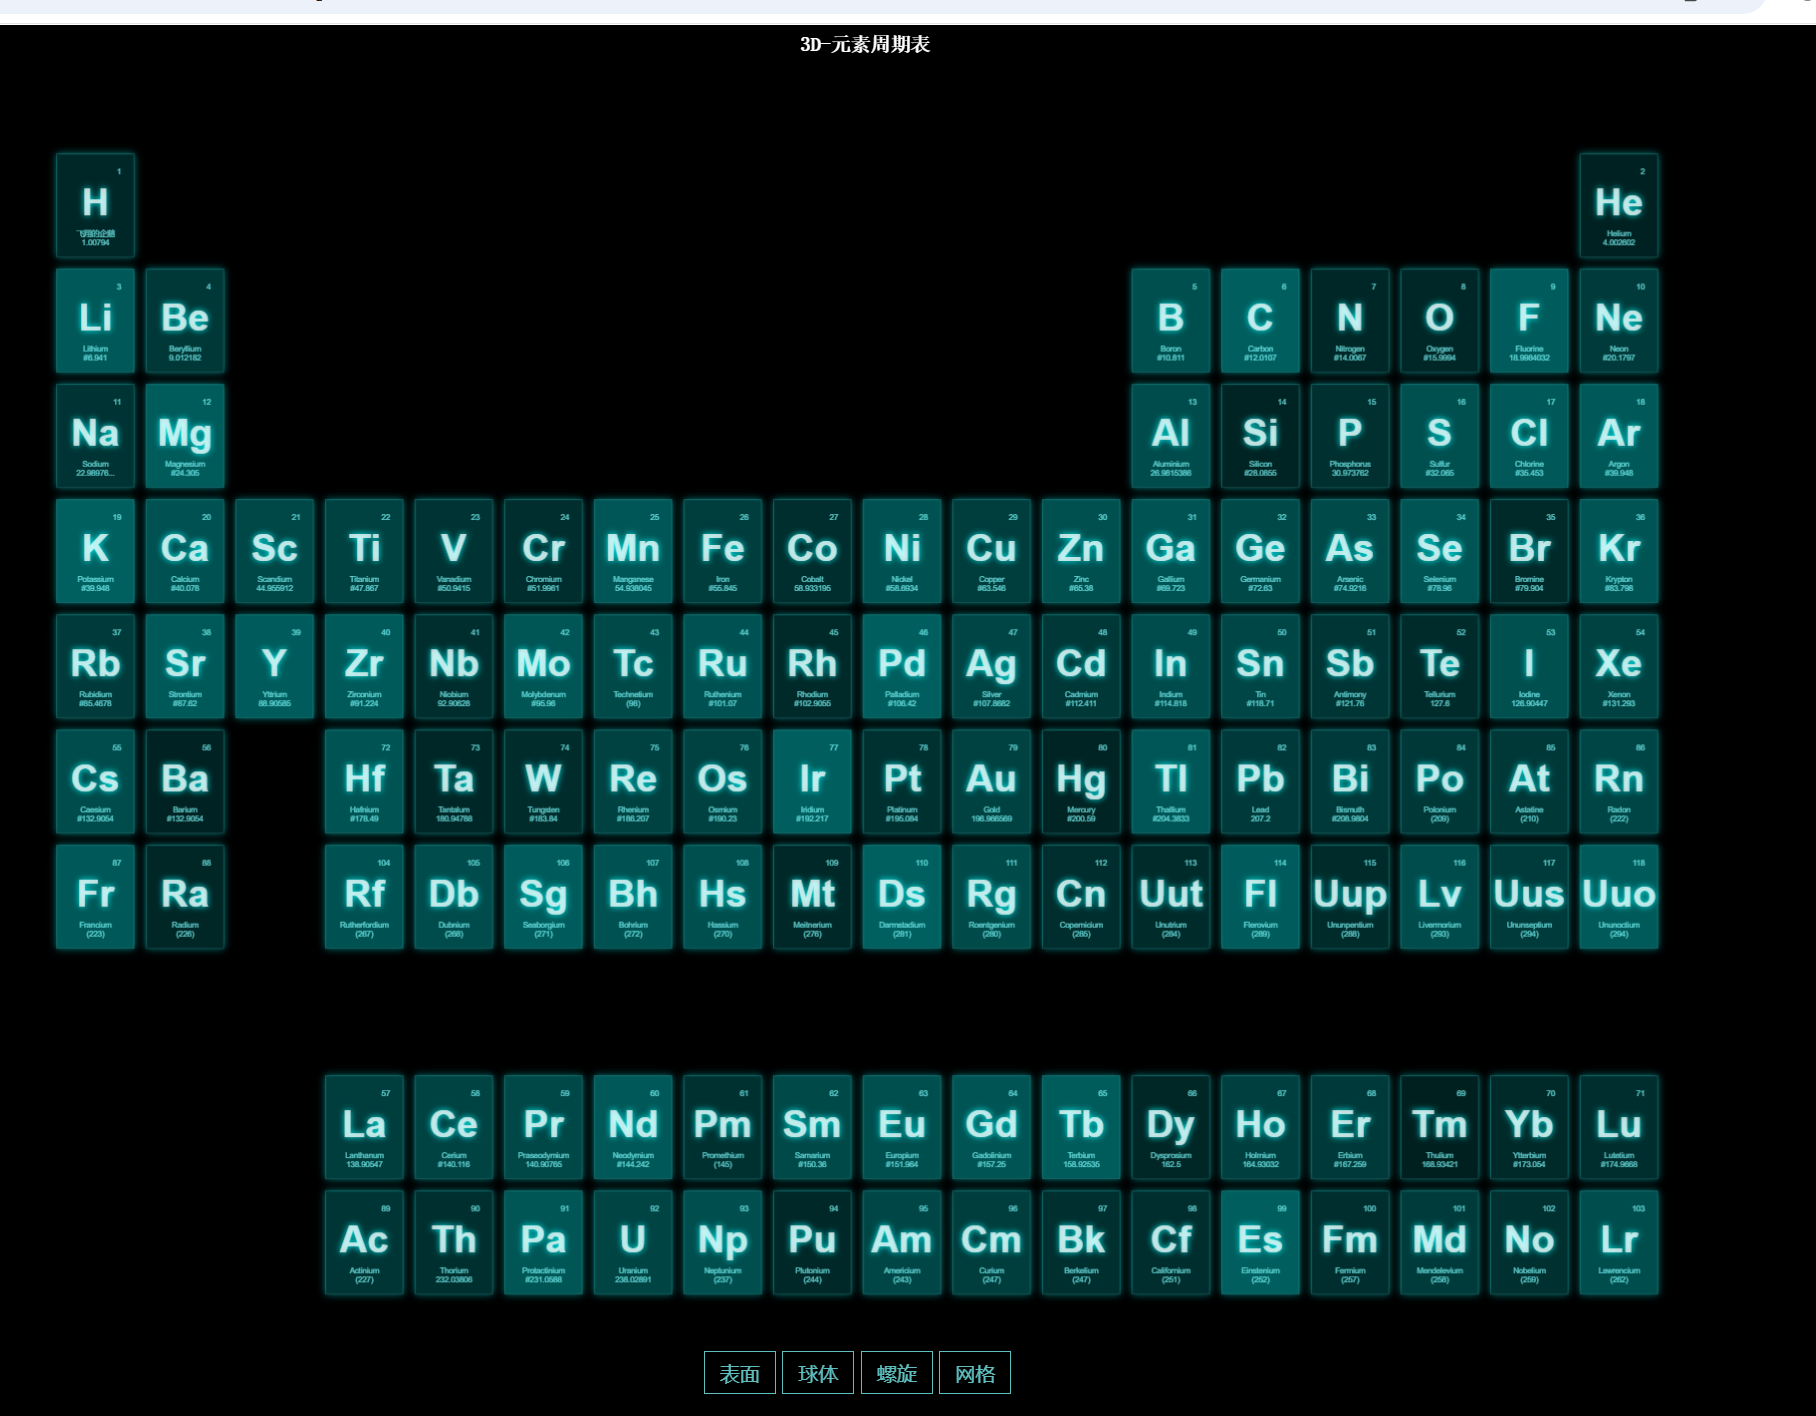This screenshot has width=1816, height=1416.
Task: Click the Tungsten (W) element card
Action: click(543, 782)
